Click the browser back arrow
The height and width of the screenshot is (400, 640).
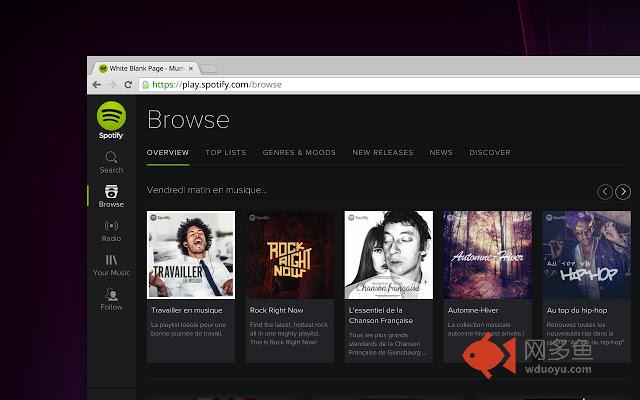(97, 84)
